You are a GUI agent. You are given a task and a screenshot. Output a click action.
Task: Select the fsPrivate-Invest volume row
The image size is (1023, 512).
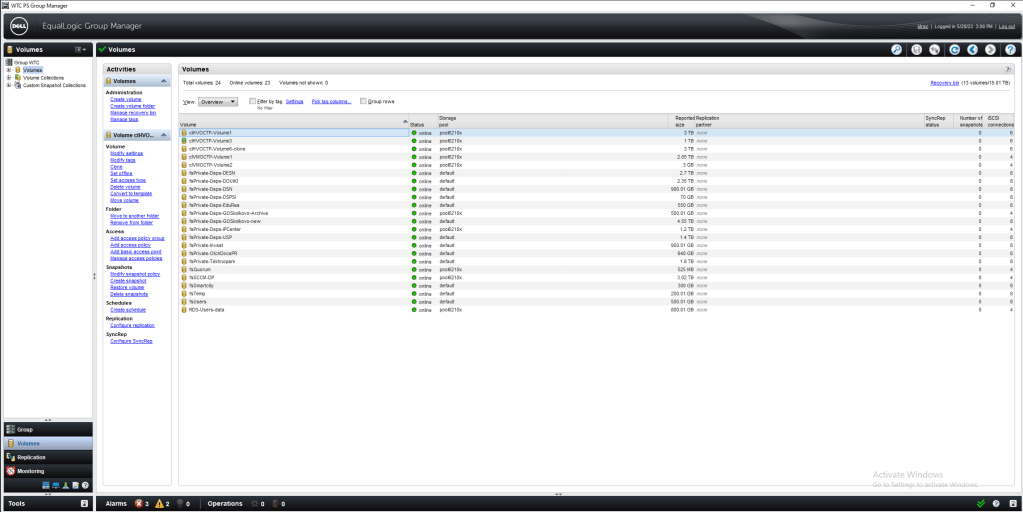(208, 244)
